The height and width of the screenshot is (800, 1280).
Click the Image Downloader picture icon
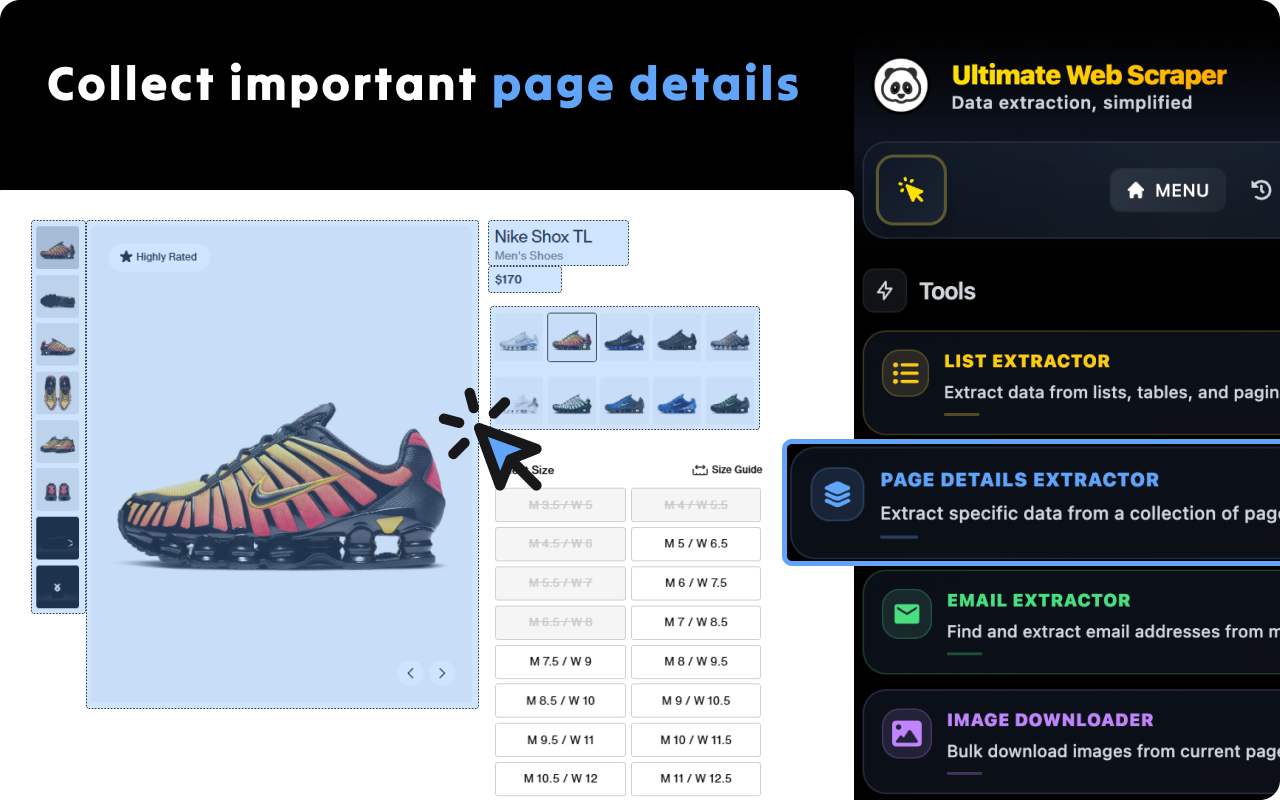[905, 733]
